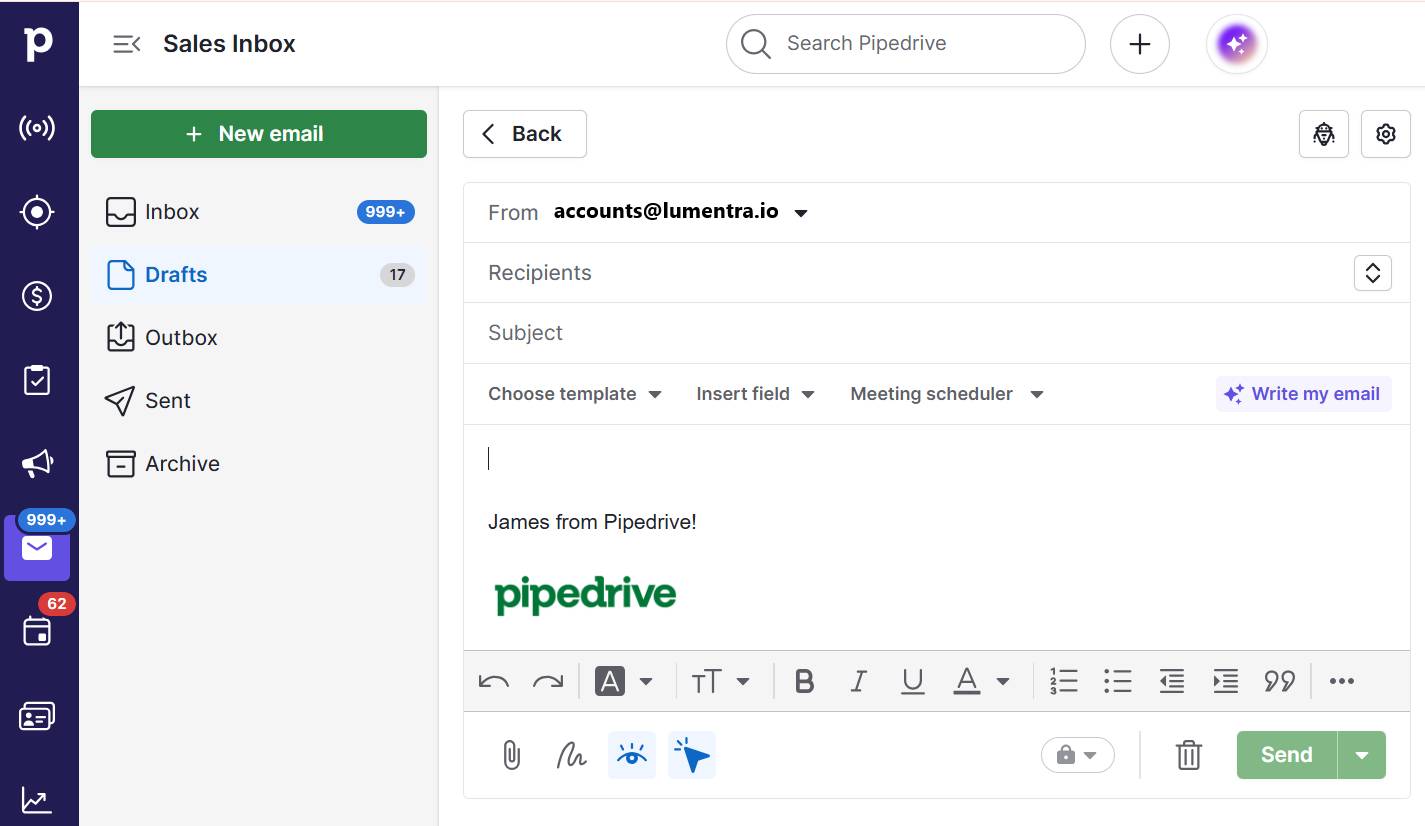Toggle bold formatting
The width and height of the screenshot is (1425, 826).
[804, 682]
